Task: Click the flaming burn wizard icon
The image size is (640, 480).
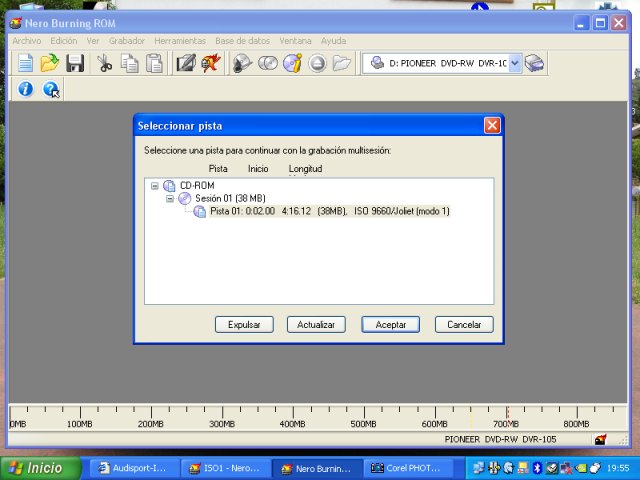Action: click(x=211, y=63)
